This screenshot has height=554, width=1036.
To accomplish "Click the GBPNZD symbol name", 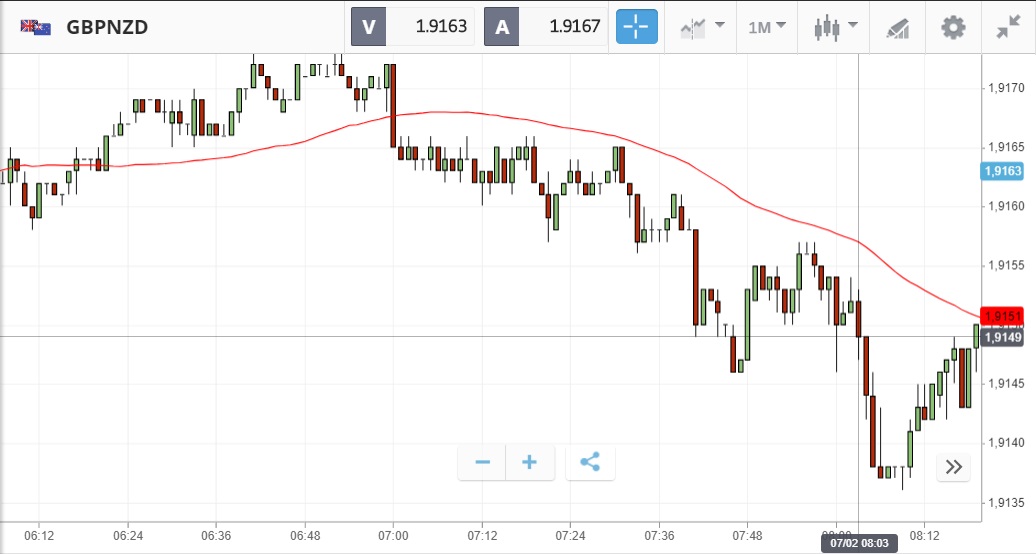I will [107, 27].
